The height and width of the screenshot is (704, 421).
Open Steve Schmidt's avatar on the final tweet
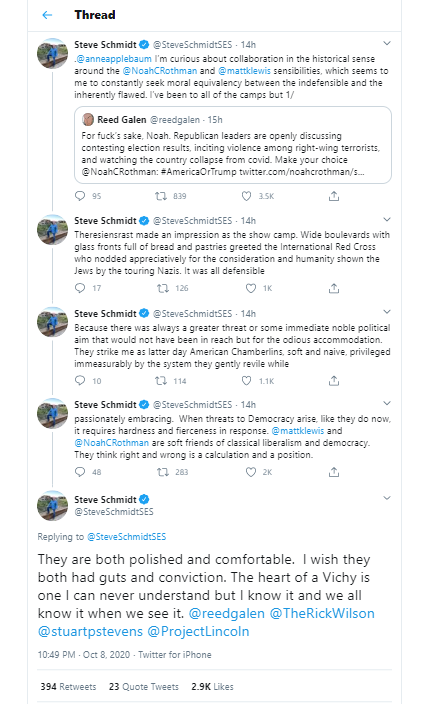click(x=52, y=505)
